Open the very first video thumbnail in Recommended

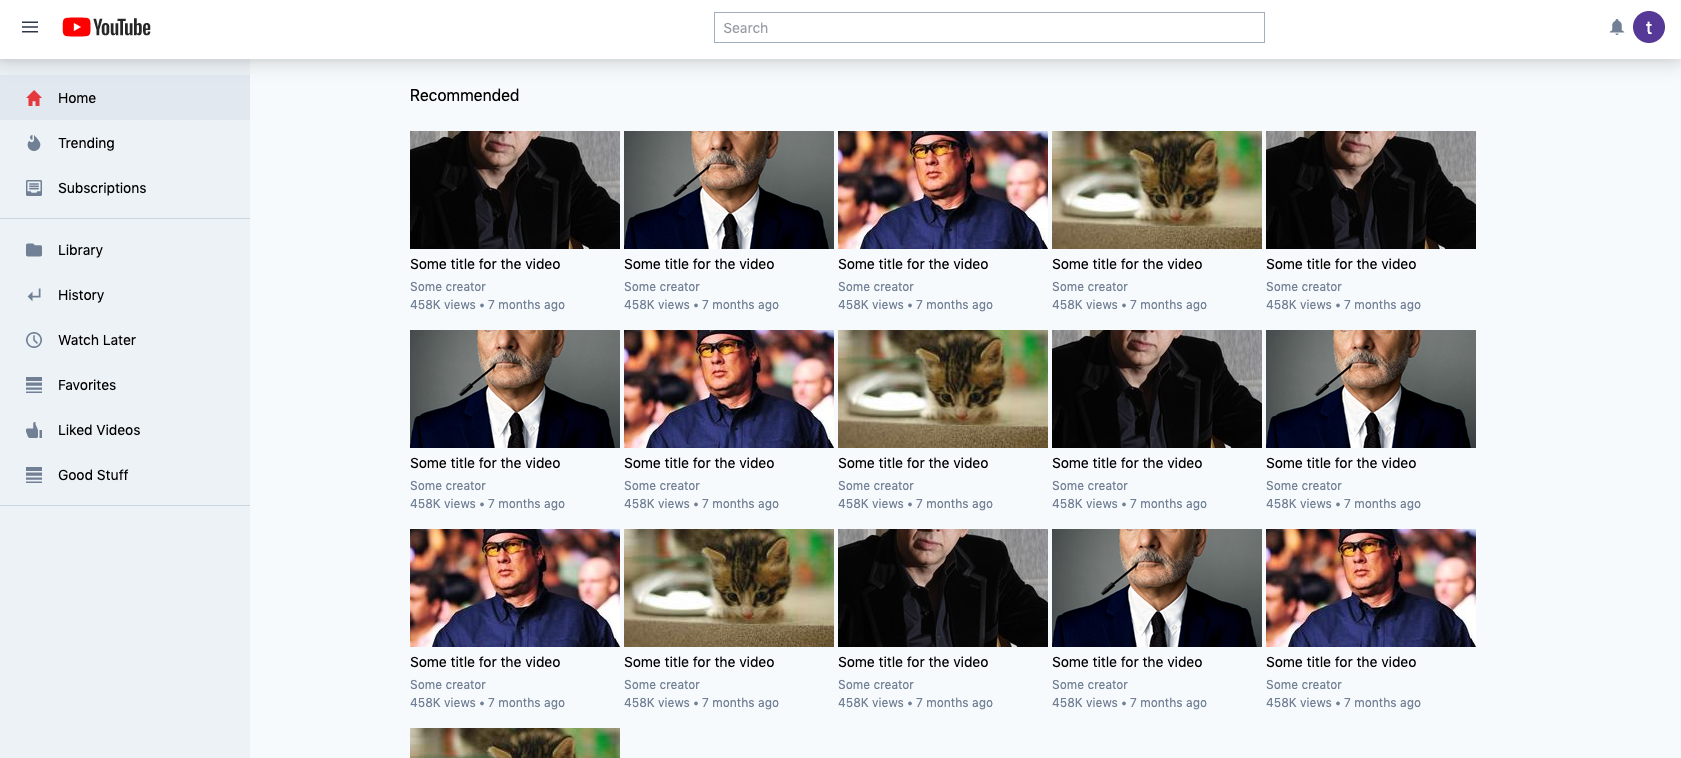[x=515, y=190]
